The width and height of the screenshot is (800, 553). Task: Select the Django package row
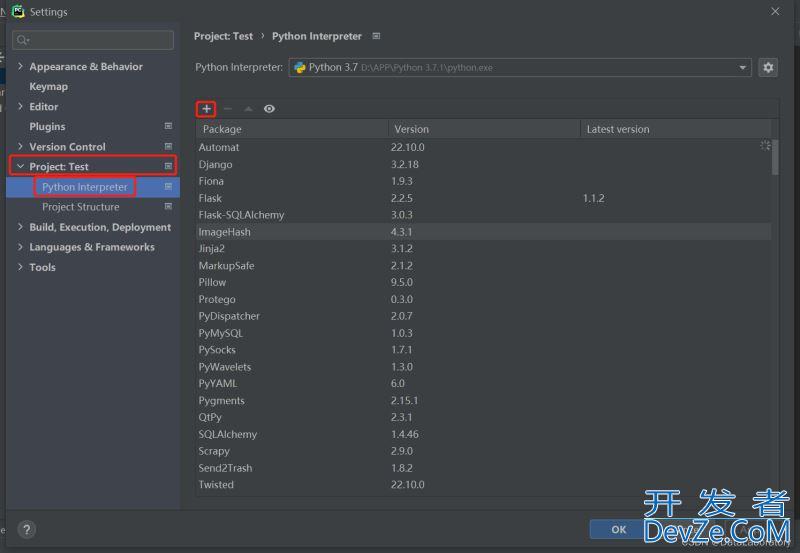[x=484, y=164]
